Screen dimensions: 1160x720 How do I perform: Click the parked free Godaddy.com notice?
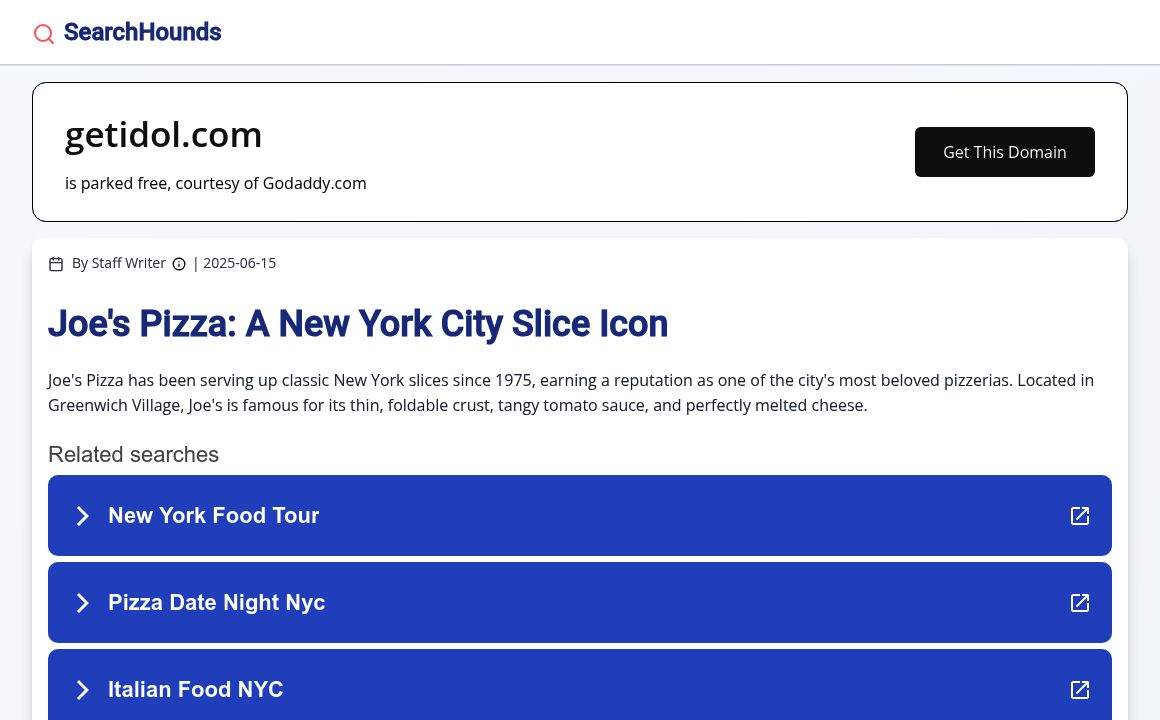click(x=216, y=183)
